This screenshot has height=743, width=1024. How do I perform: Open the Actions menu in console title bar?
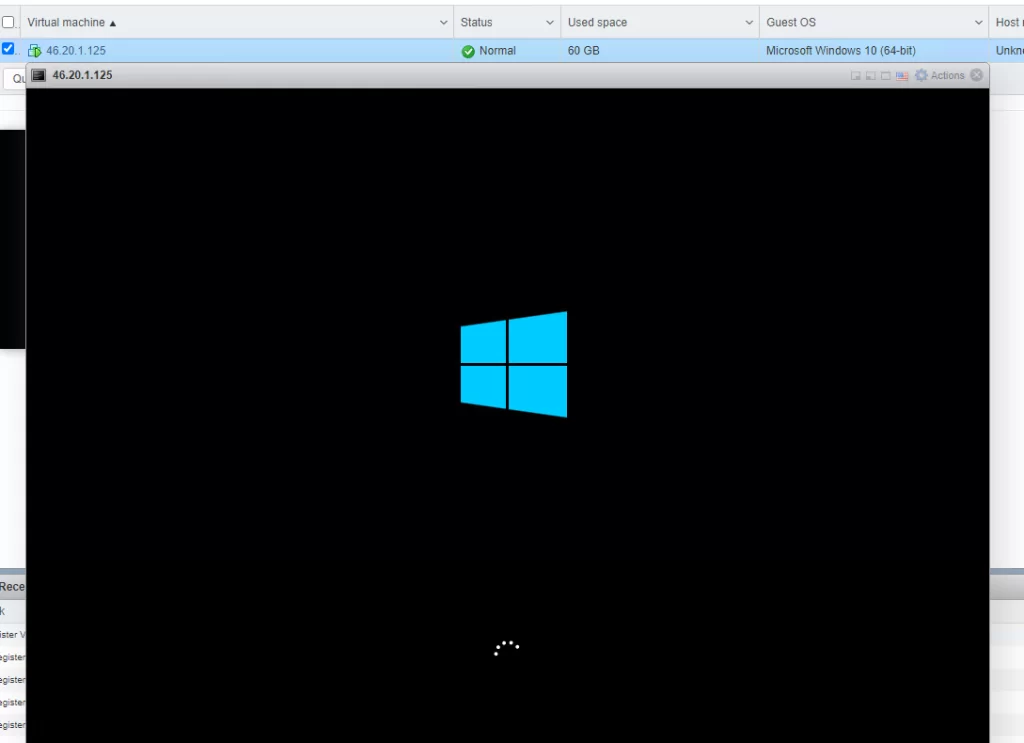(x=947, y=76)
